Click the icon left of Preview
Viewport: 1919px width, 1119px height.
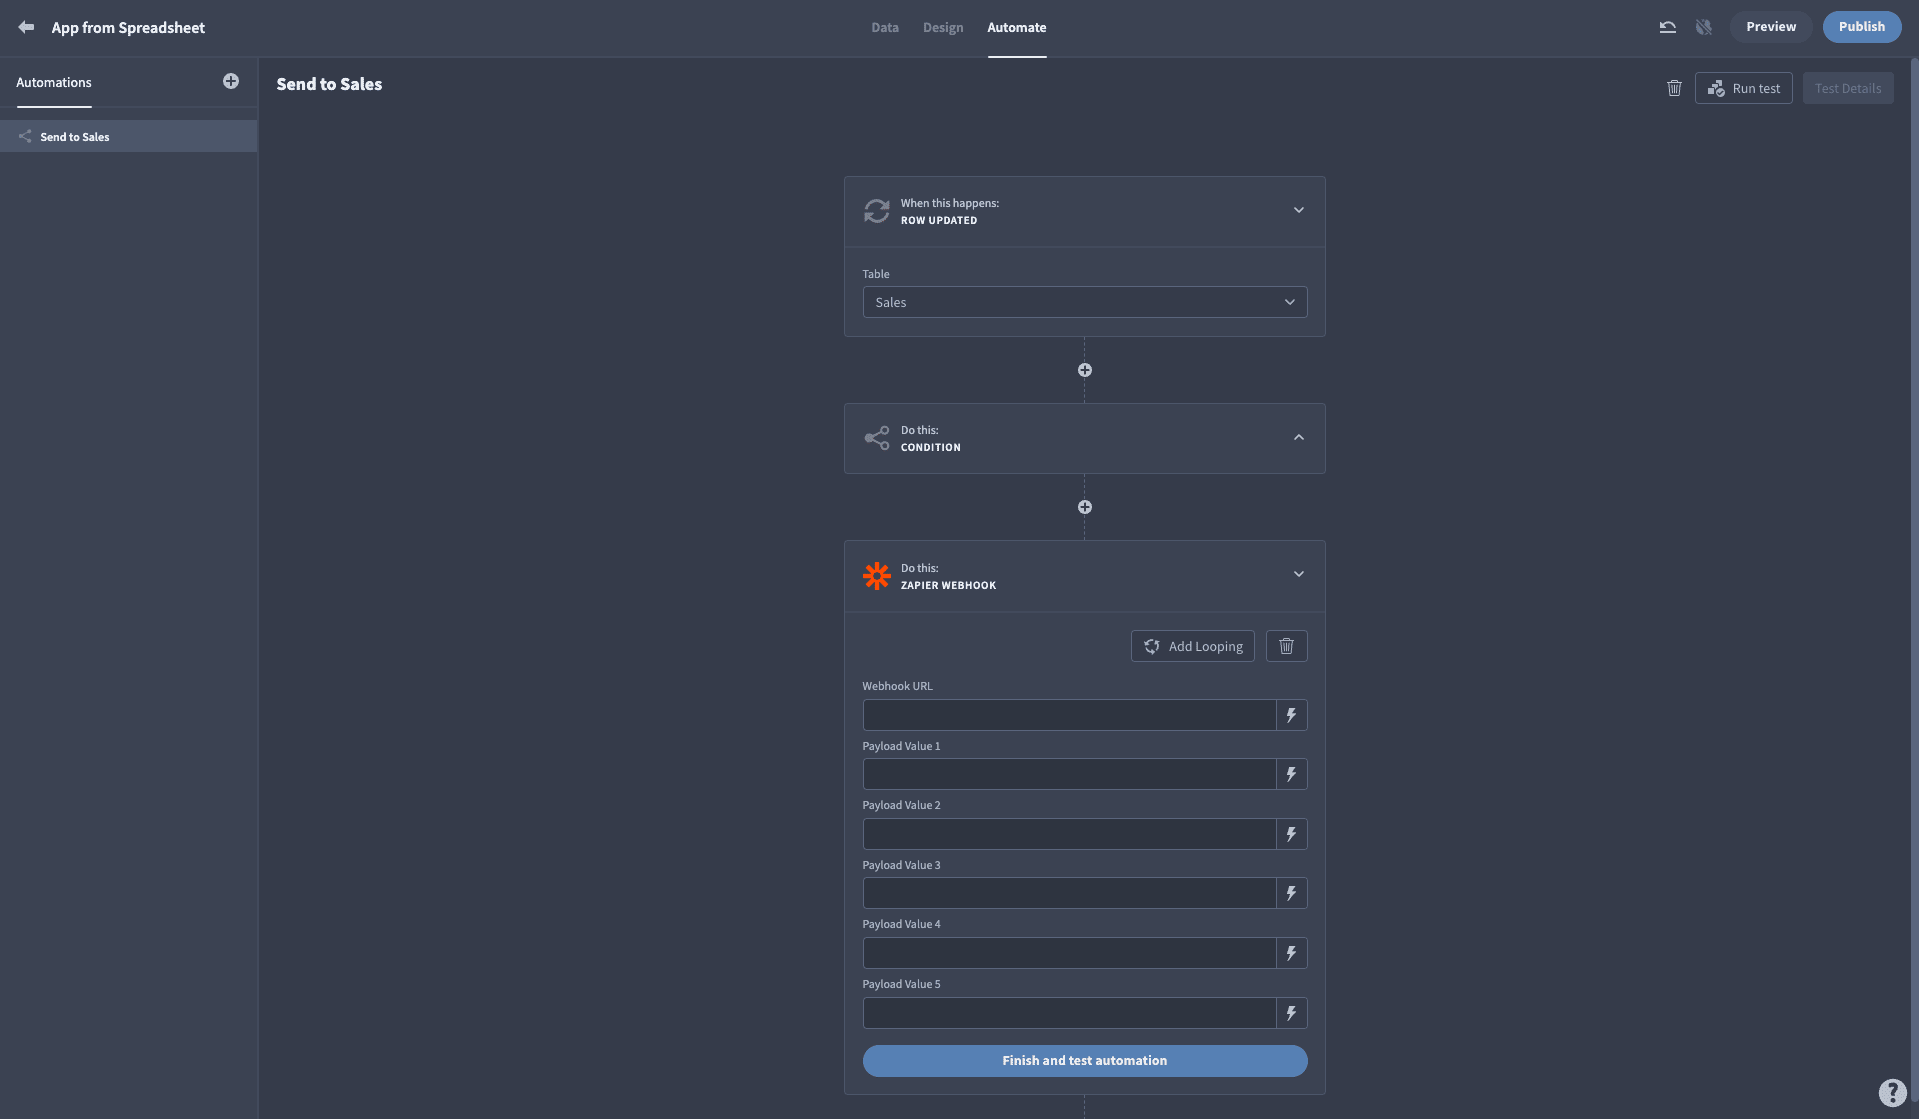pos(1704,27)
